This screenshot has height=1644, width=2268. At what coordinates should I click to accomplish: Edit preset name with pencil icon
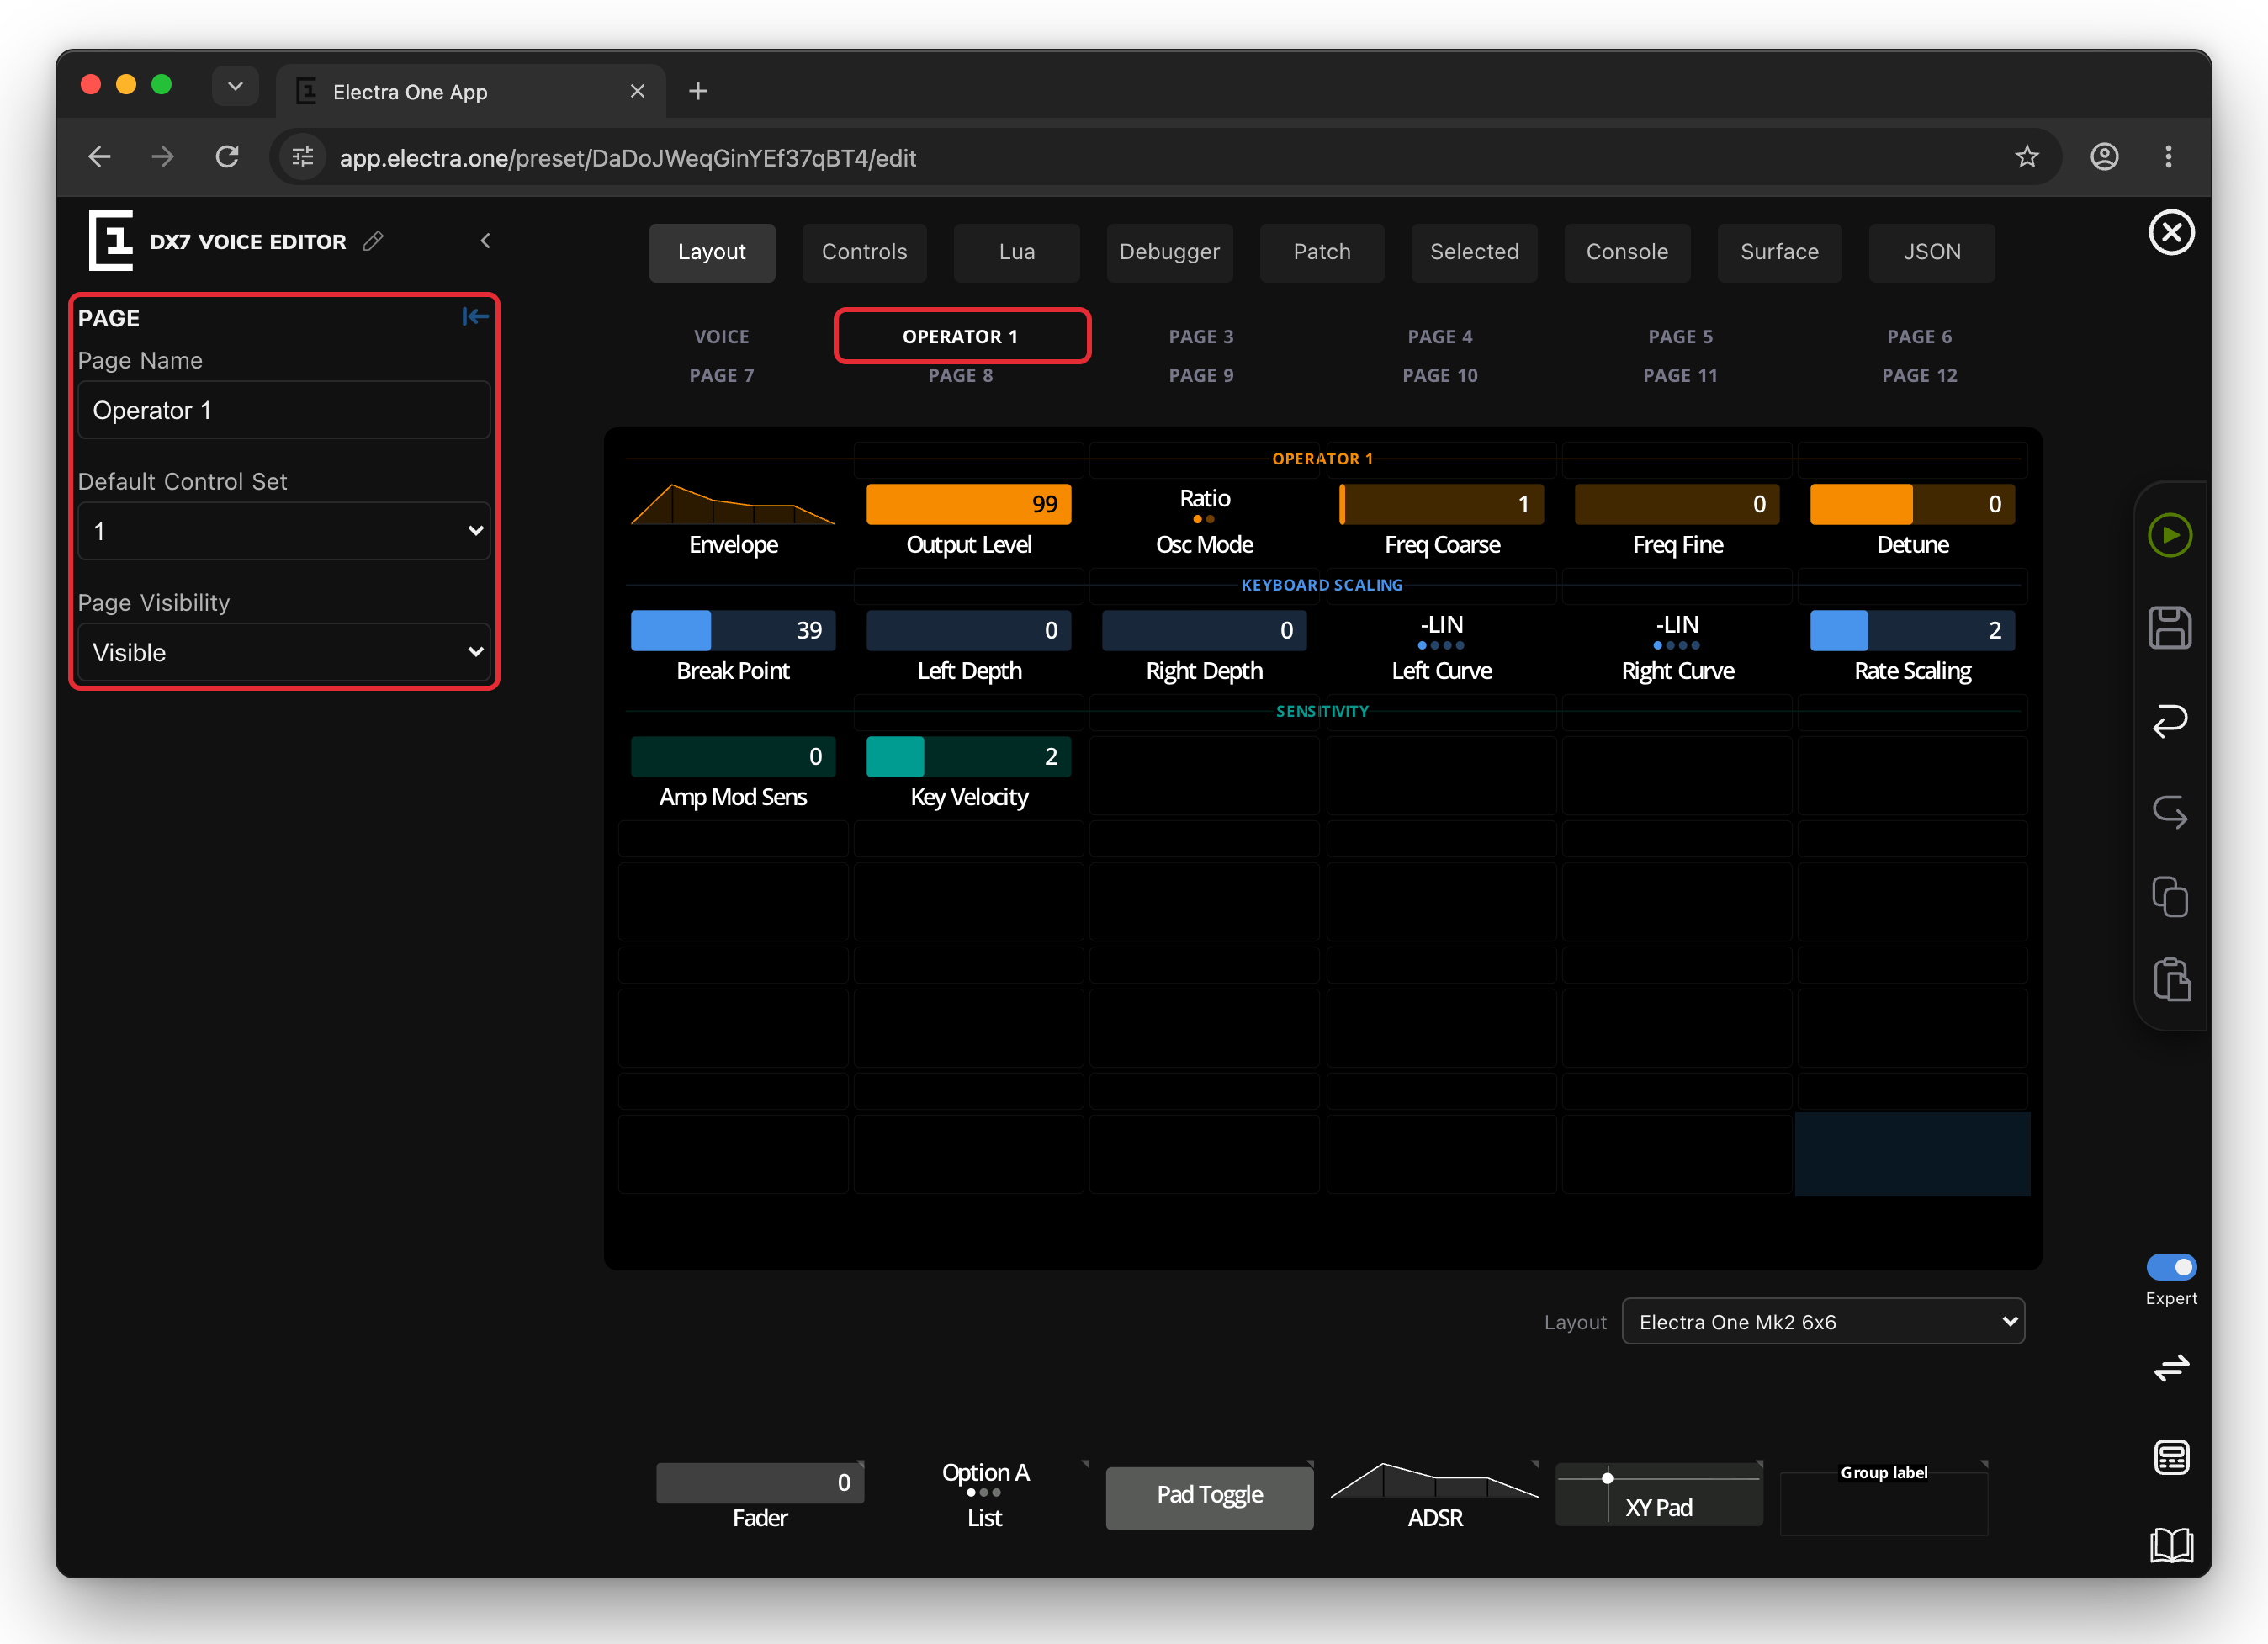(x=373, y=241)
